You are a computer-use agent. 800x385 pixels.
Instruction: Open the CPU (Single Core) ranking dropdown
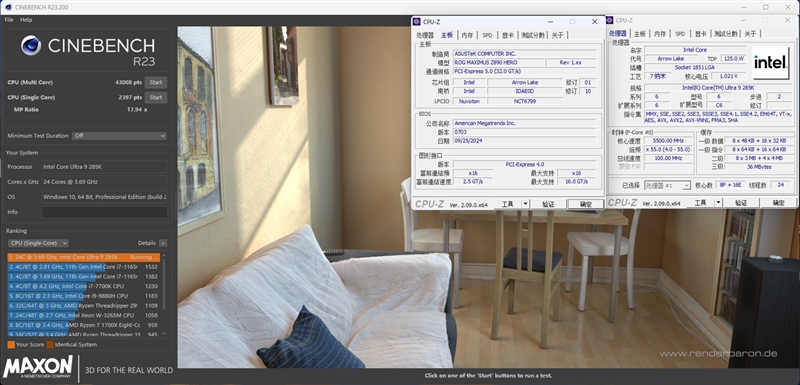click(x=38, y=243)
